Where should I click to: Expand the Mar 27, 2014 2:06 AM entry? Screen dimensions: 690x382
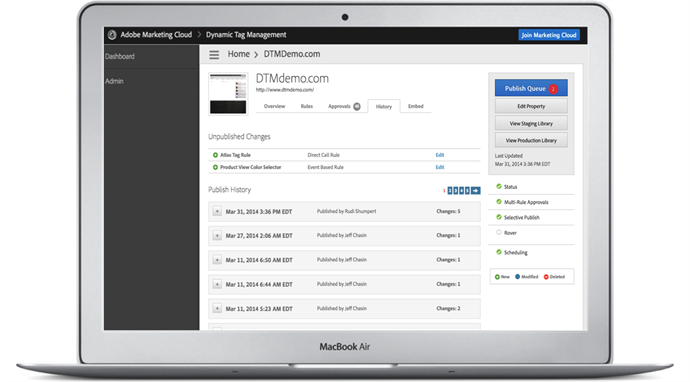[217, 235]
